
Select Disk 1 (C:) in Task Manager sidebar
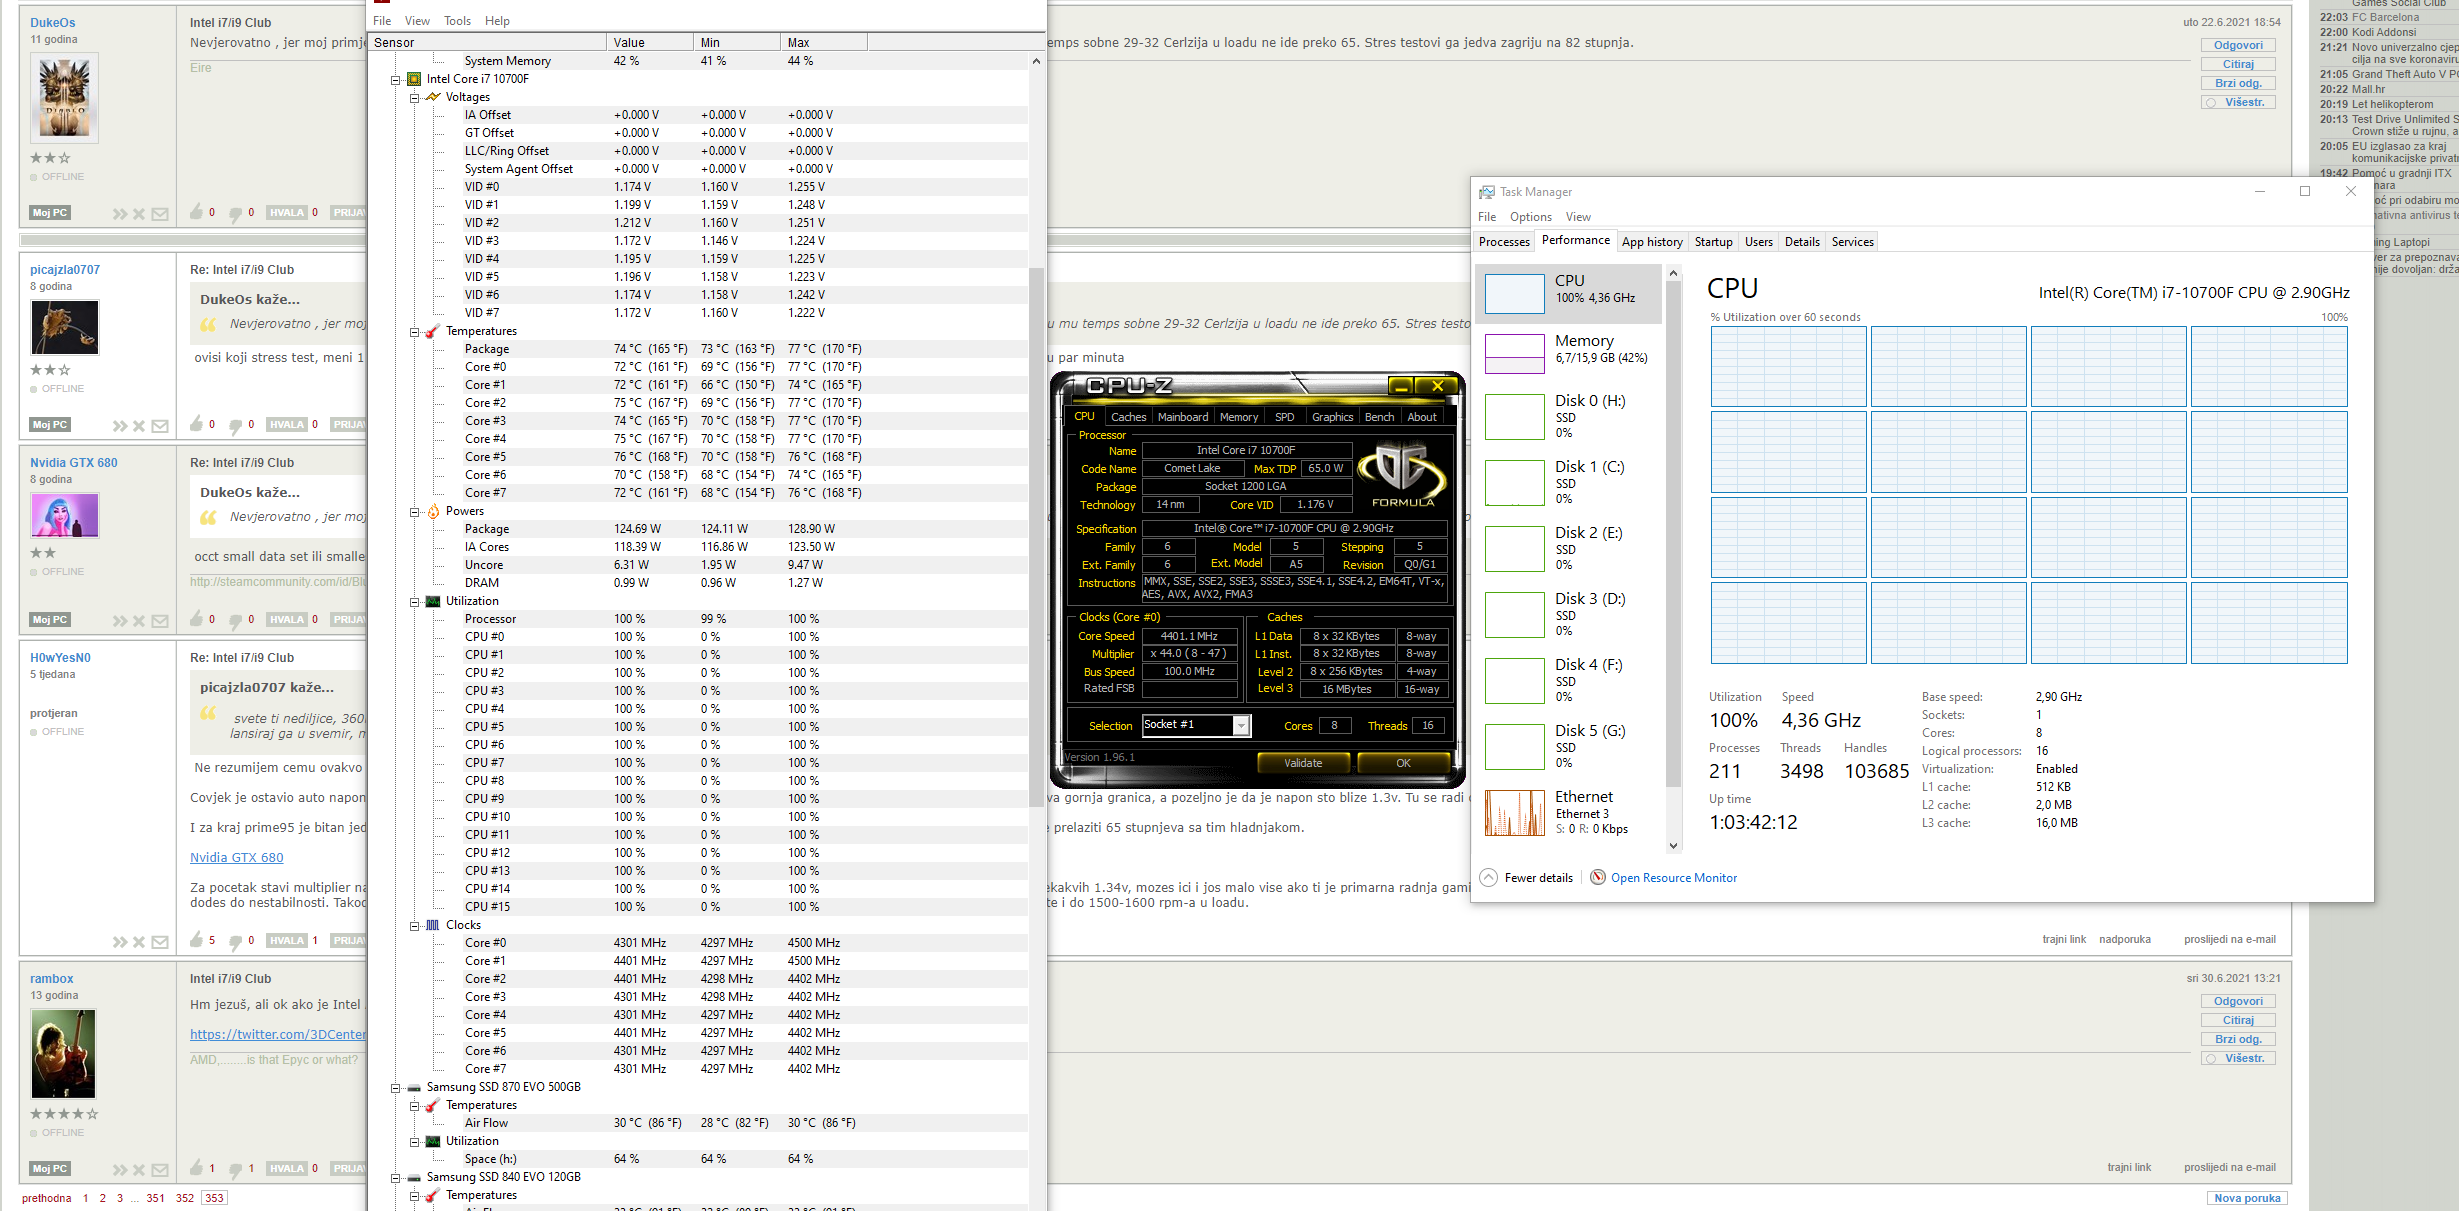click(1568, 483)
